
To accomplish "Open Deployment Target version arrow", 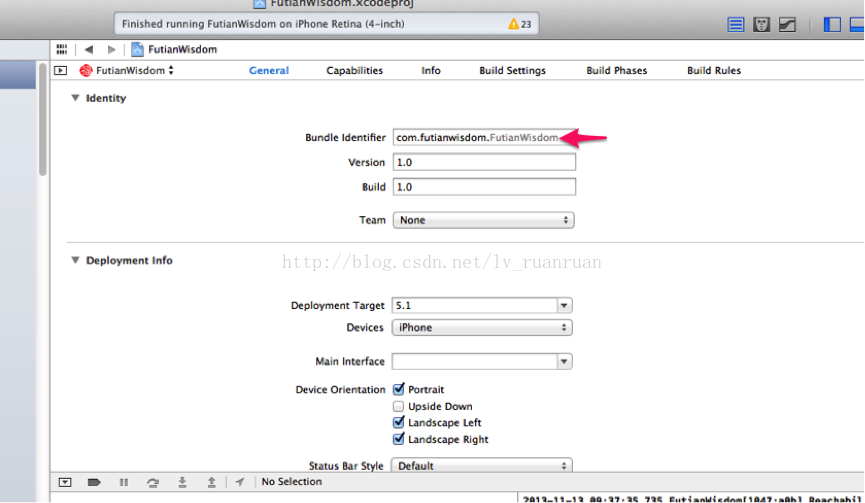I will click(564, 305).
